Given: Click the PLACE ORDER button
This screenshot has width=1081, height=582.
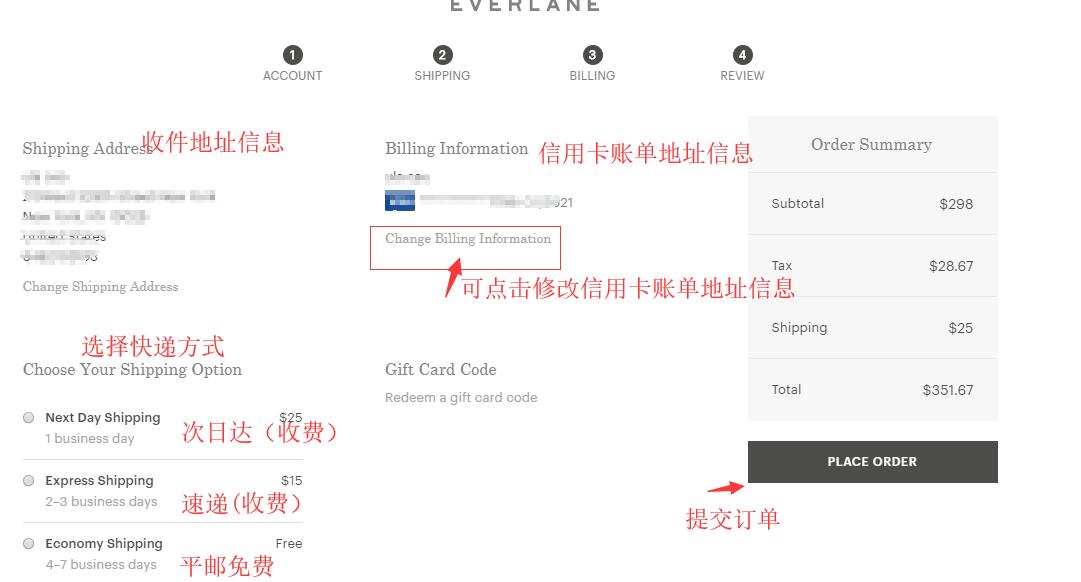Looking at the screenshot, I should [873, 462].
